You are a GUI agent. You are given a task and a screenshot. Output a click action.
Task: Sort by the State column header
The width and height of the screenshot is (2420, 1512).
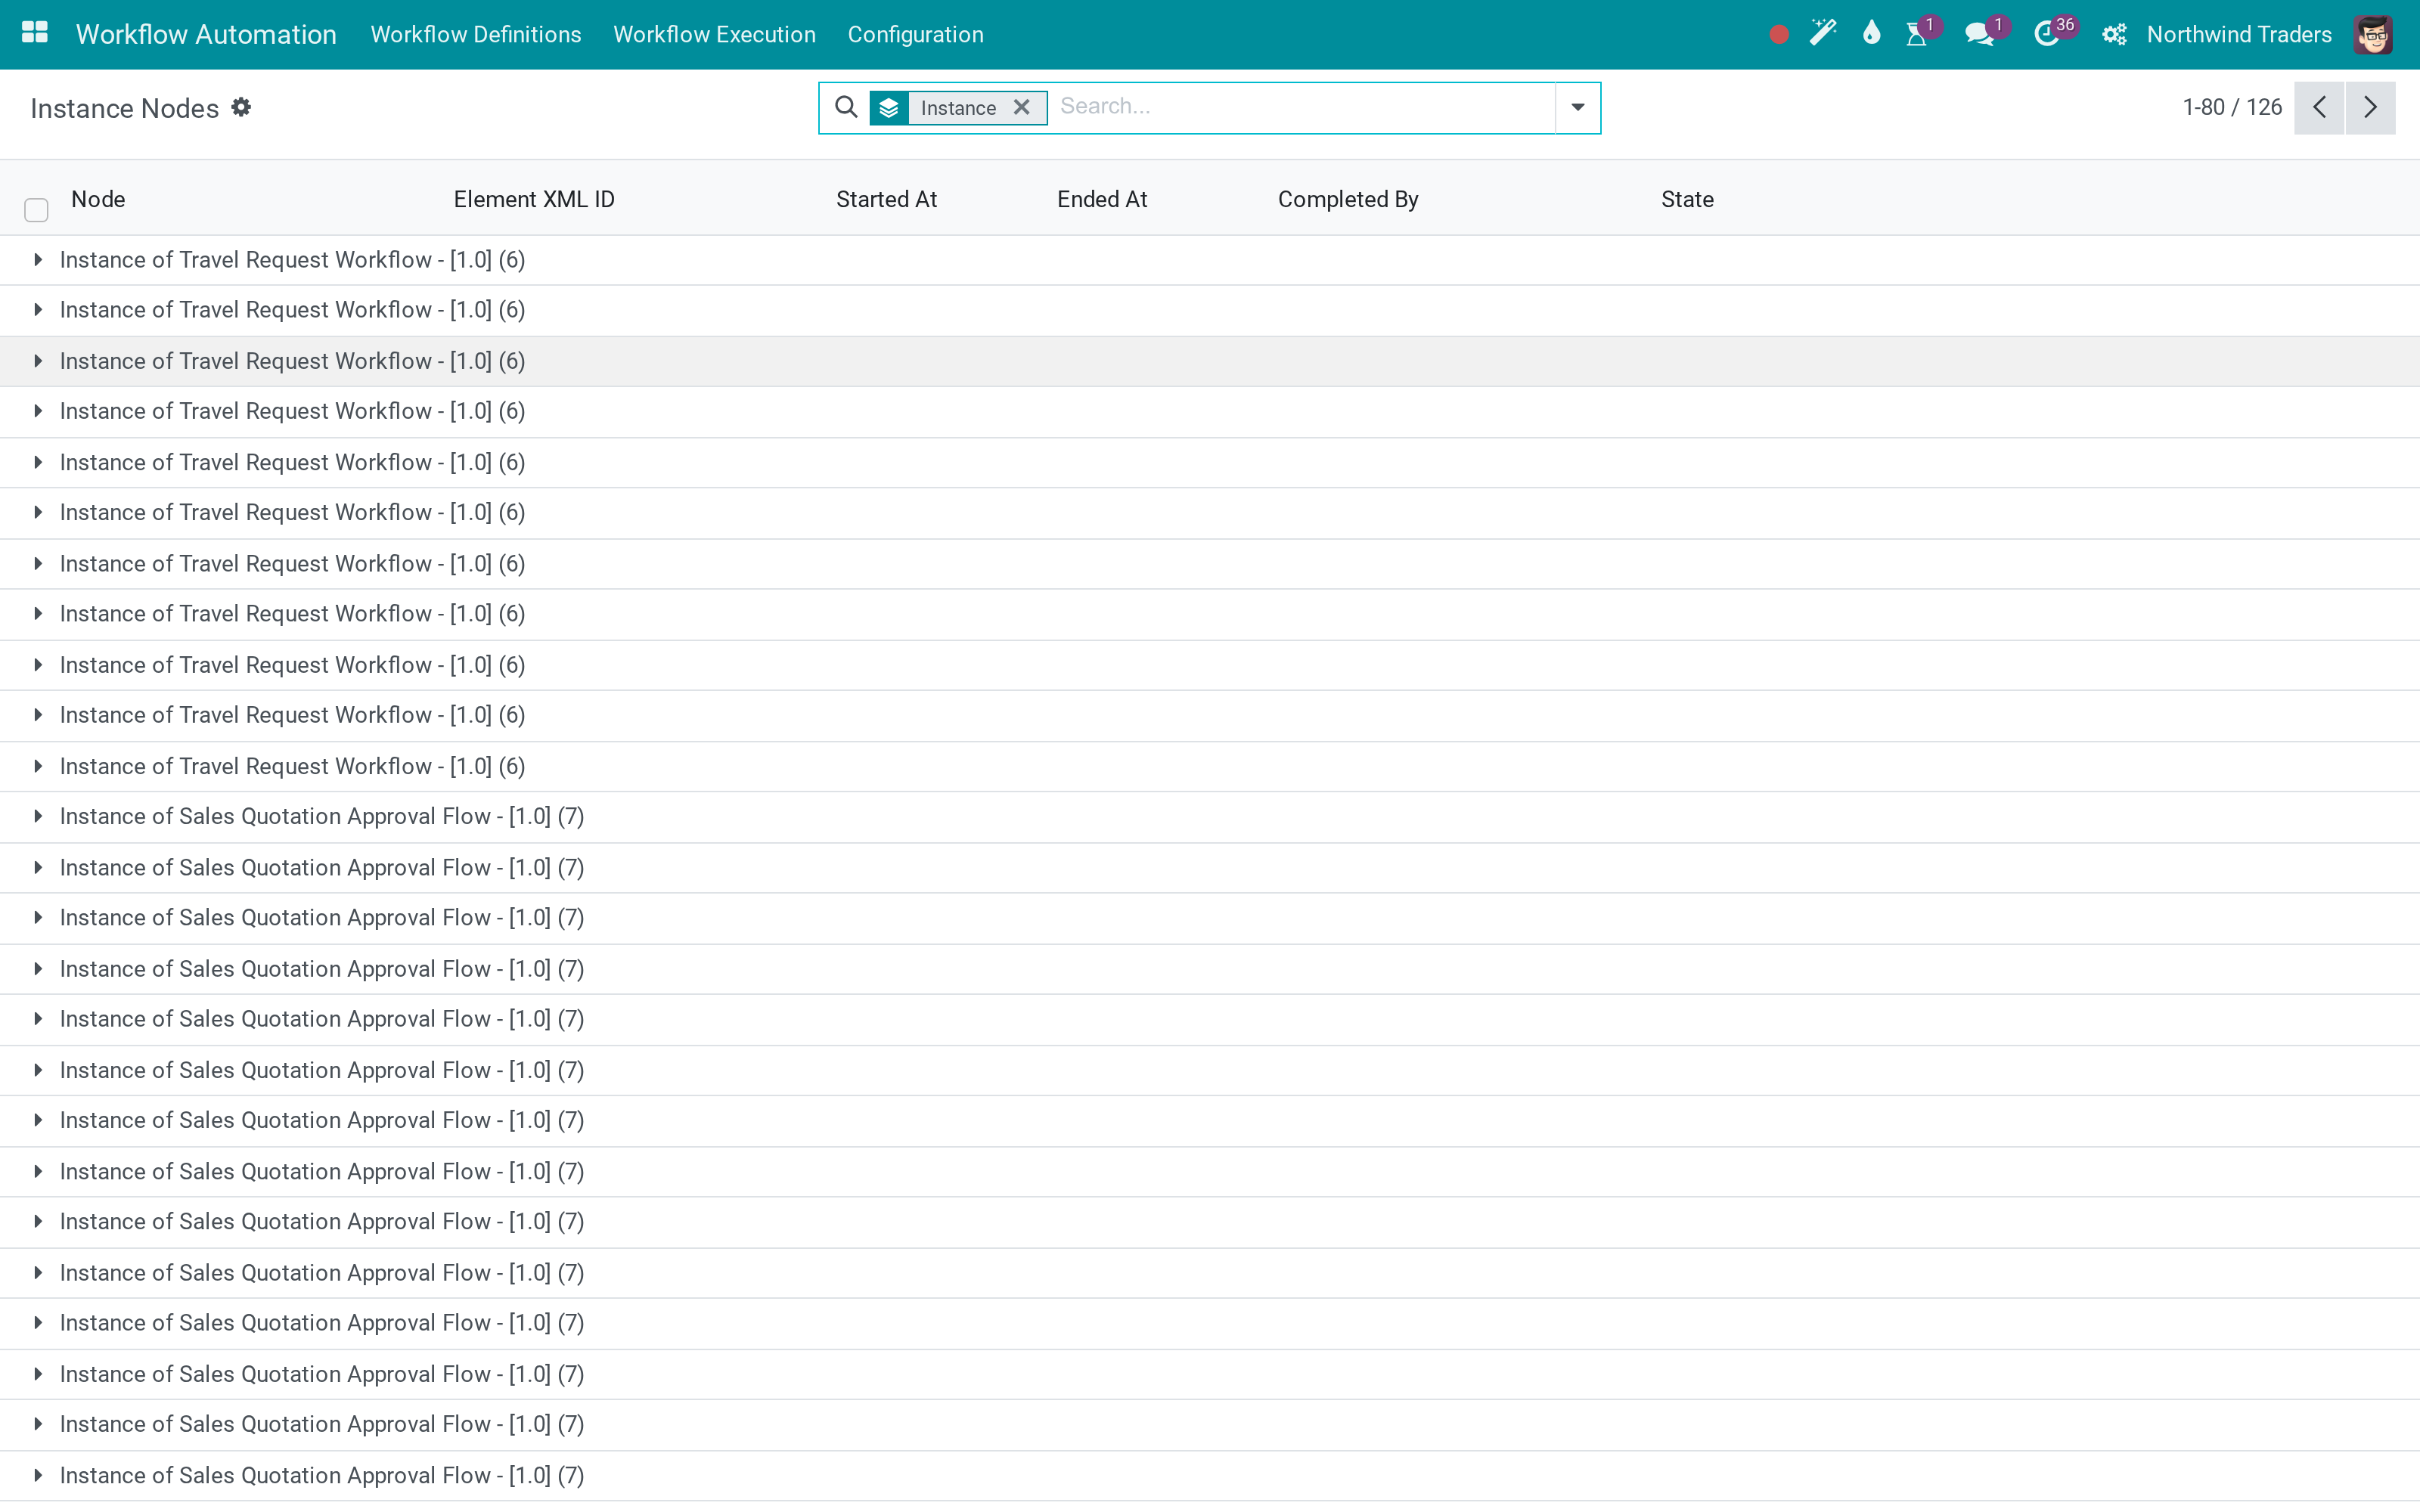[1687, 199]
